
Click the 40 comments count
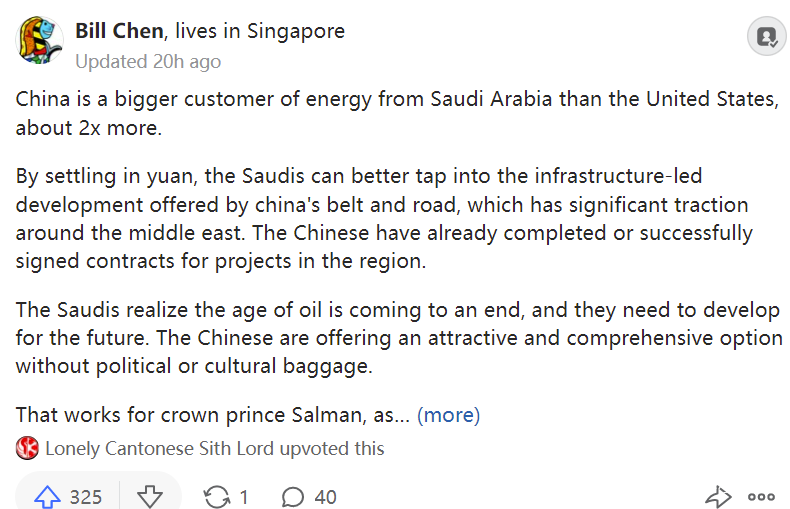point(325,497)
